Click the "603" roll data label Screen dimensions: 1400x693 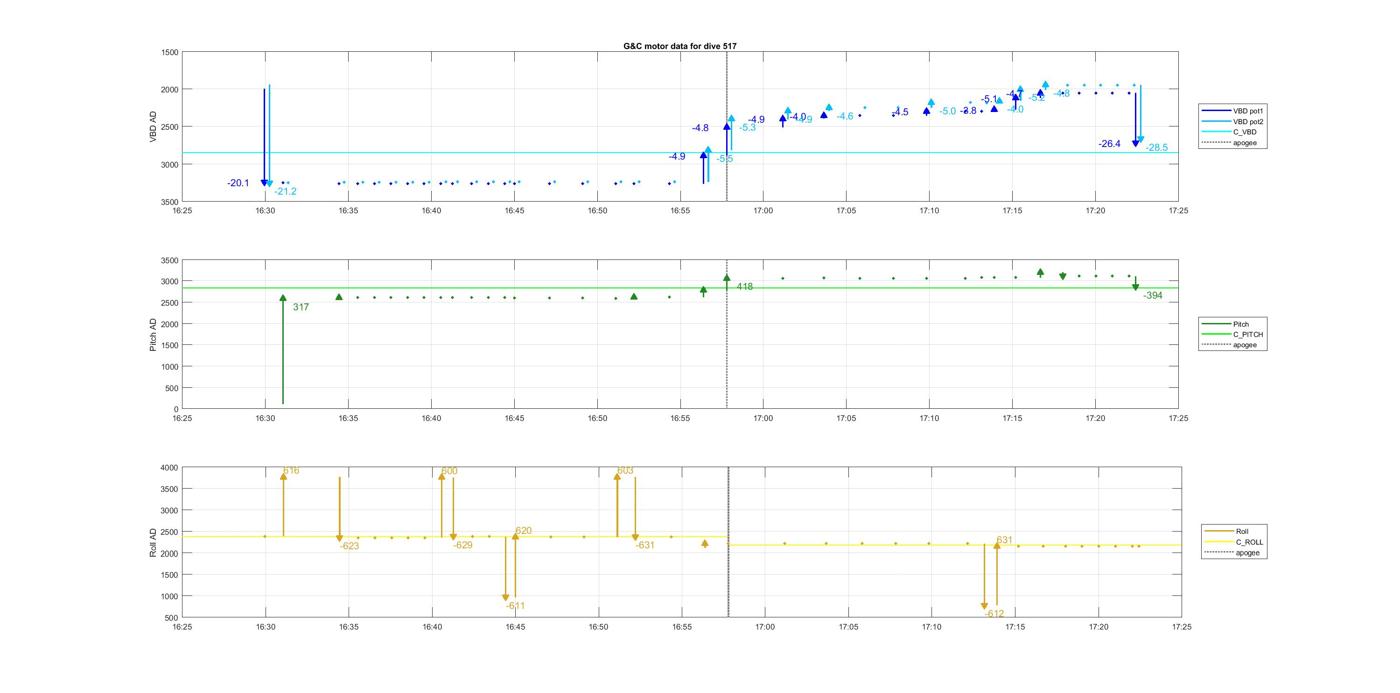coord(626,470)
